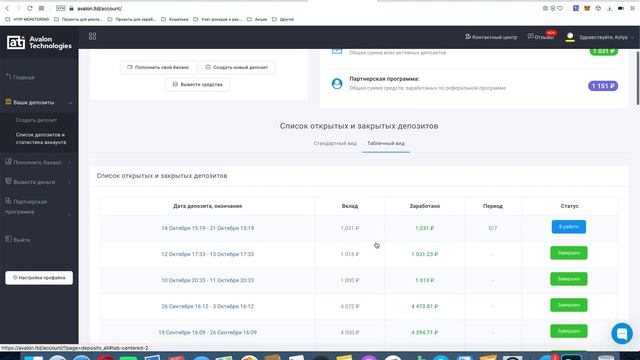This screenshot has height=360, width=640.
Task: Click the page vertical scrollbar thumb
Action: [x=638, y=78]
